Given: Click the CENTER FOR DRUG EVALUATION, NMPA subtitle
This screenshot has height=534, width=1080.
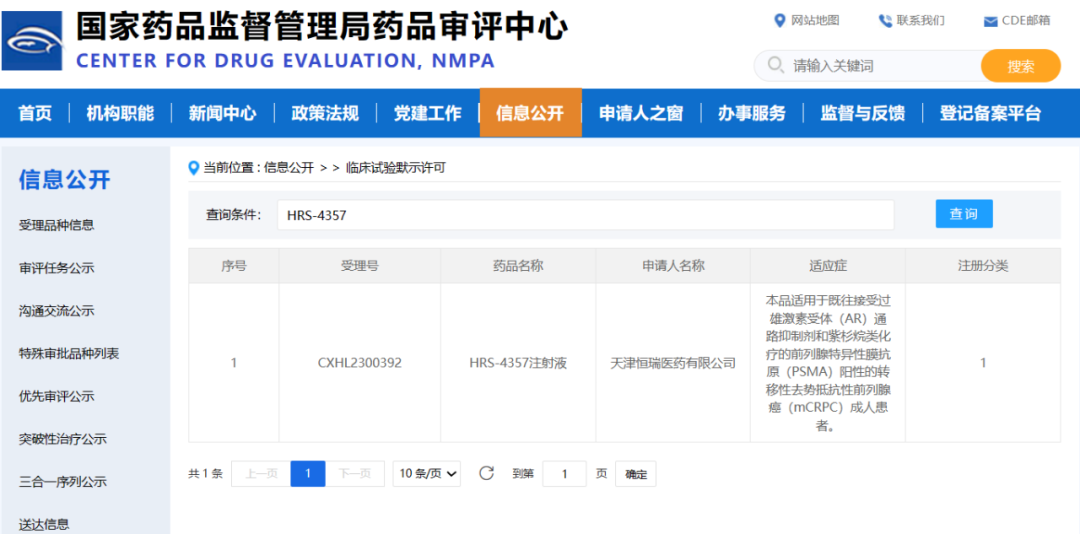Looking at the screenshot, I should (x=285, y=61).
